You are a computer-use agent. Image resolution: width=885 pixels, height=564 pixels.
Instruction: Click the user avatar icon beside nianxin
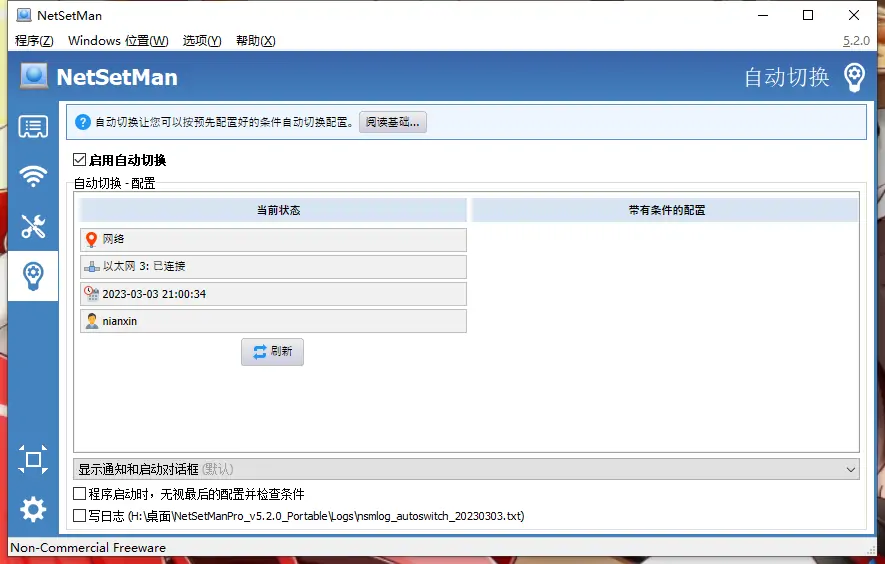click(91, 321)
